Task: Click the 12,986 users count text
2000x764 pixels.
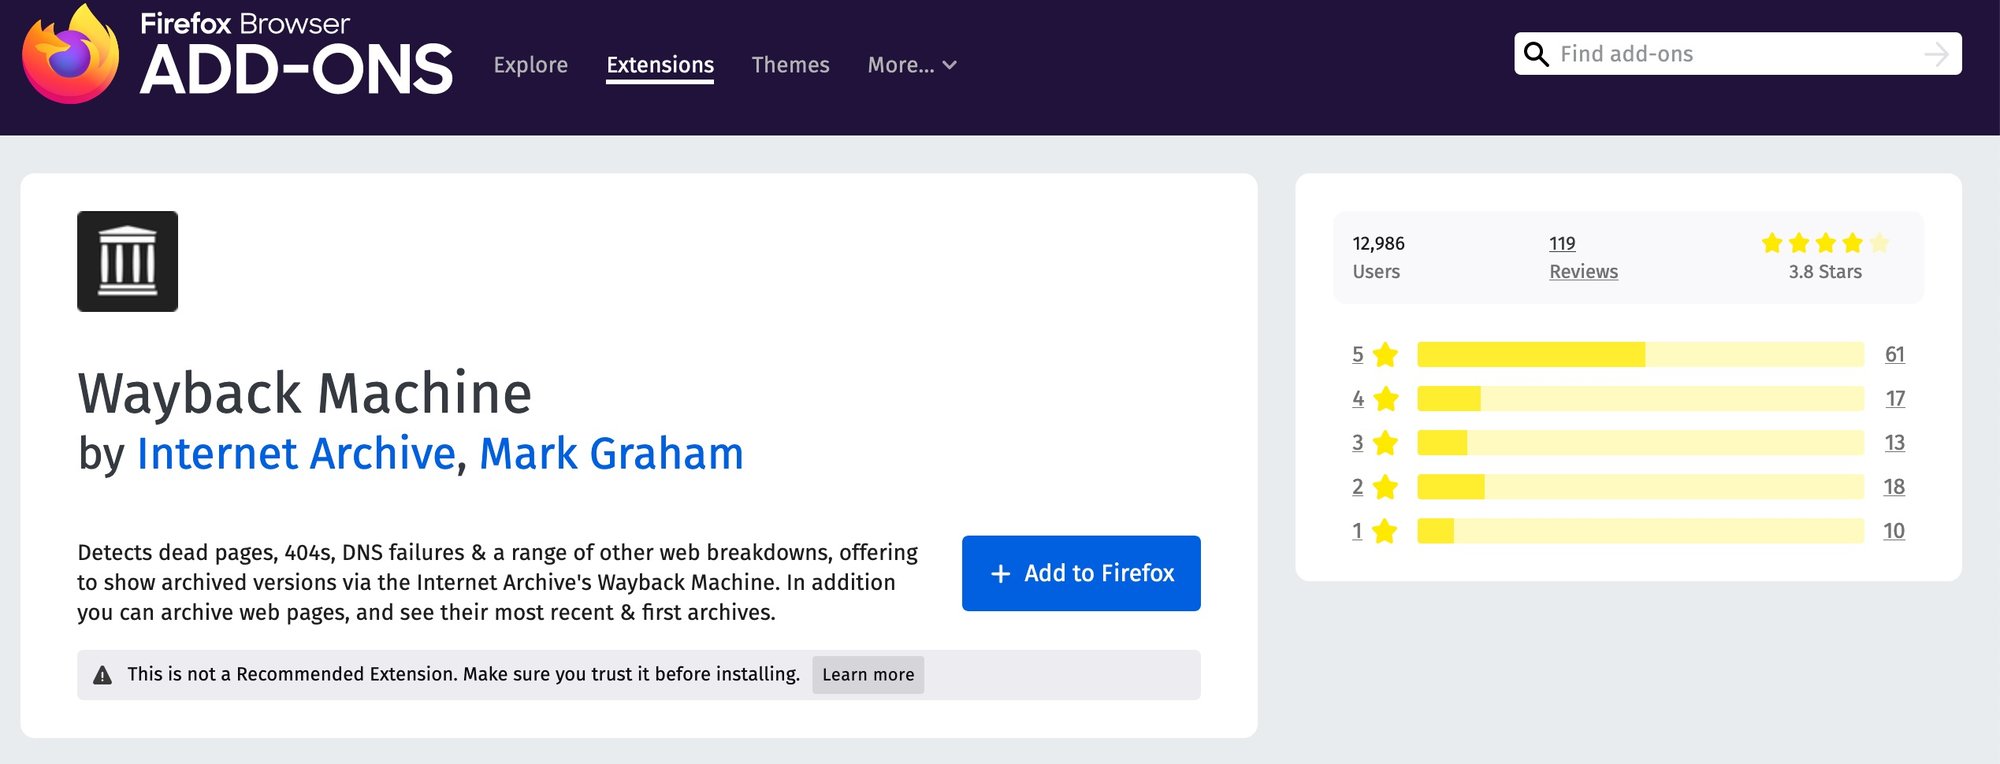Action: tap(1378, 243)
